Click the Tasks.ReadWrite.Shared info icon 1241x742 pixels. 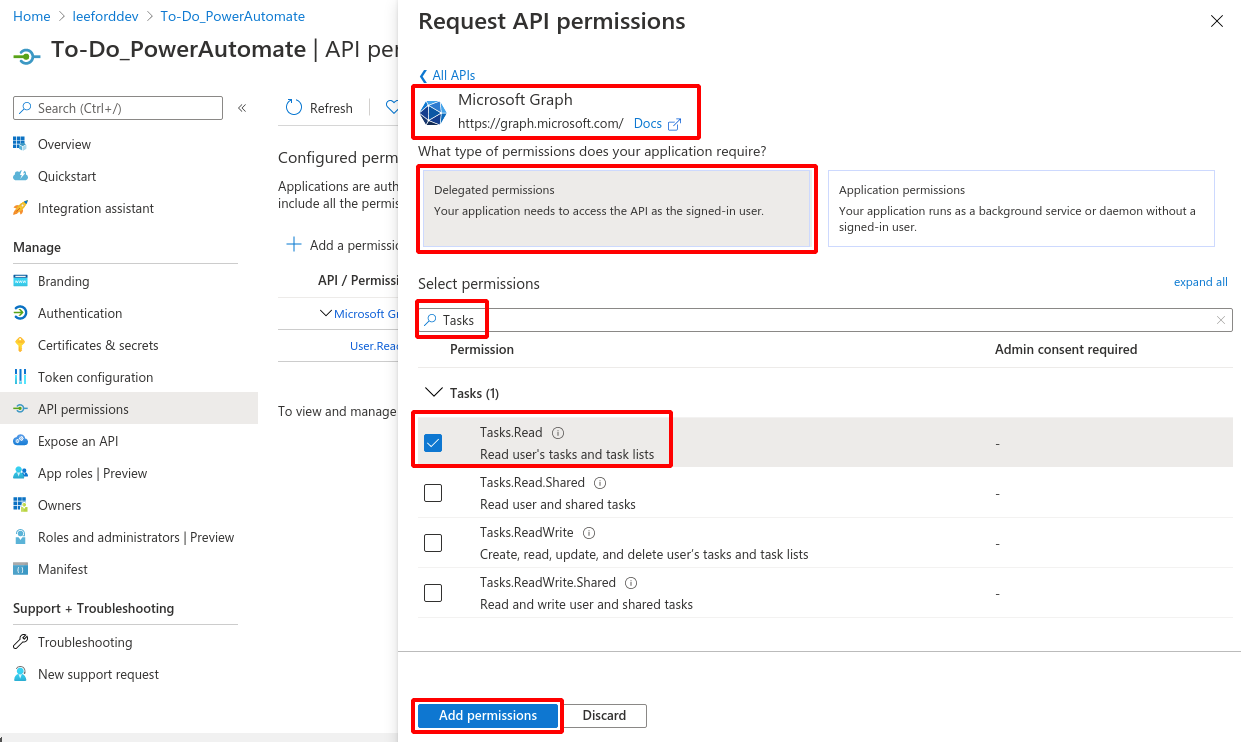coord(631,583)
